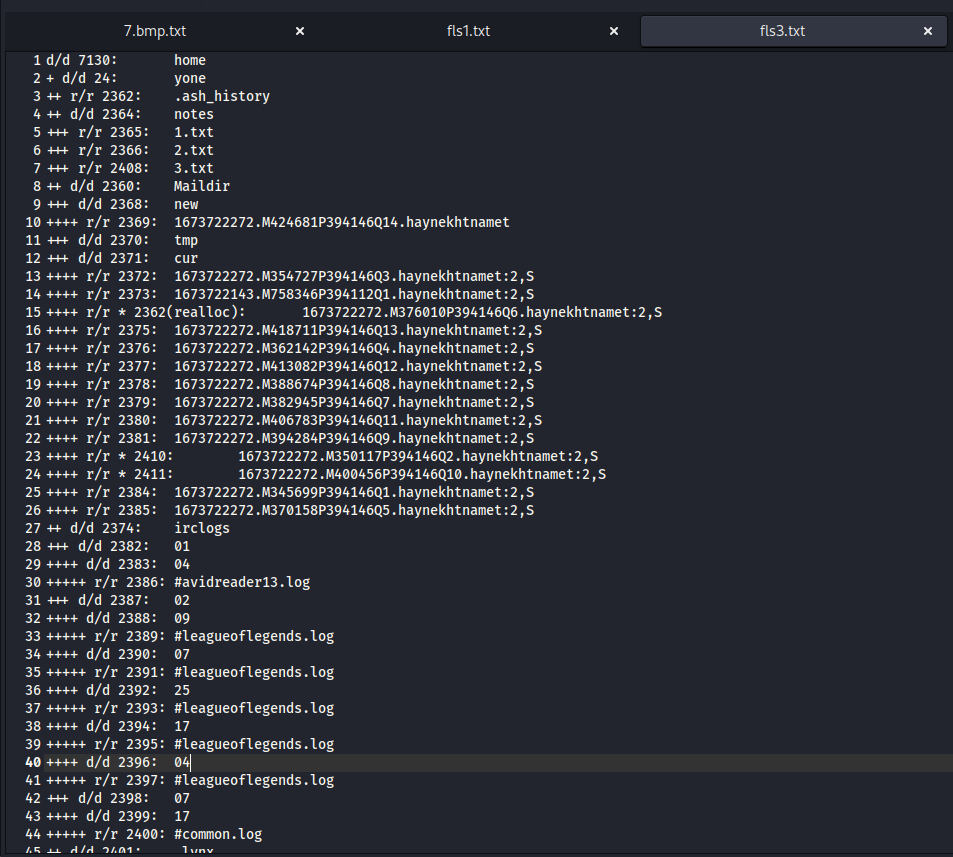Close the fls1.txt tab

pyautogui.click(x=614, y=31)
